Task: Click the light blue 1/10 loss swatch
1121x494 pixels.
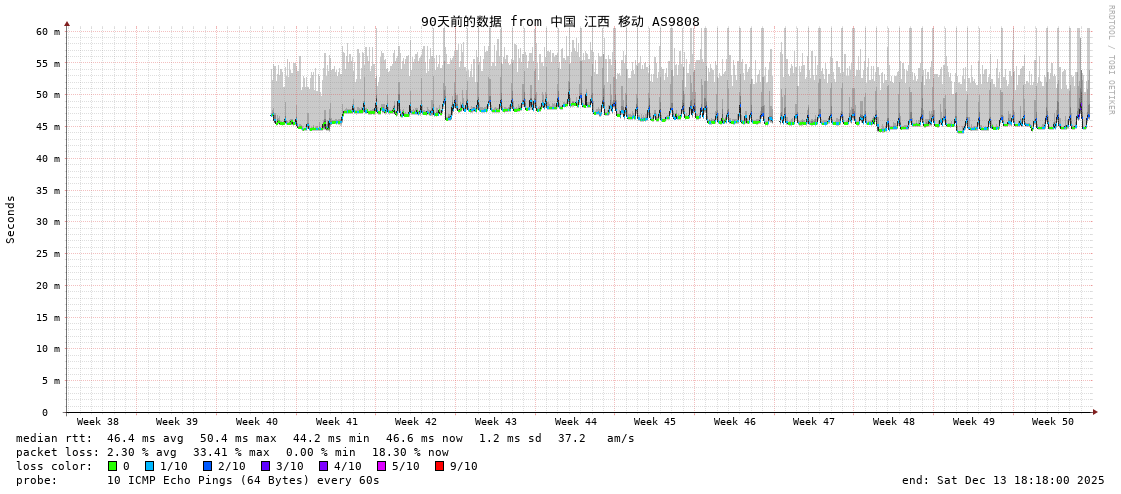Action: pyautogui.click(x=149, y=466)
